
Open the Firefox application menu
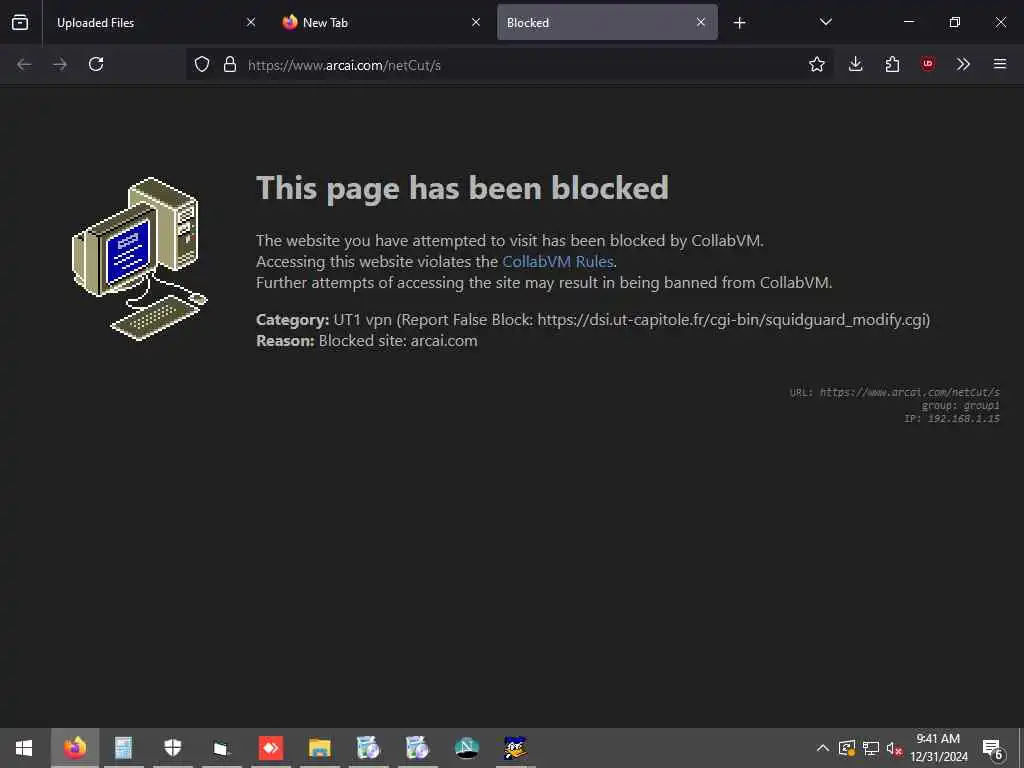[1000, 64]
